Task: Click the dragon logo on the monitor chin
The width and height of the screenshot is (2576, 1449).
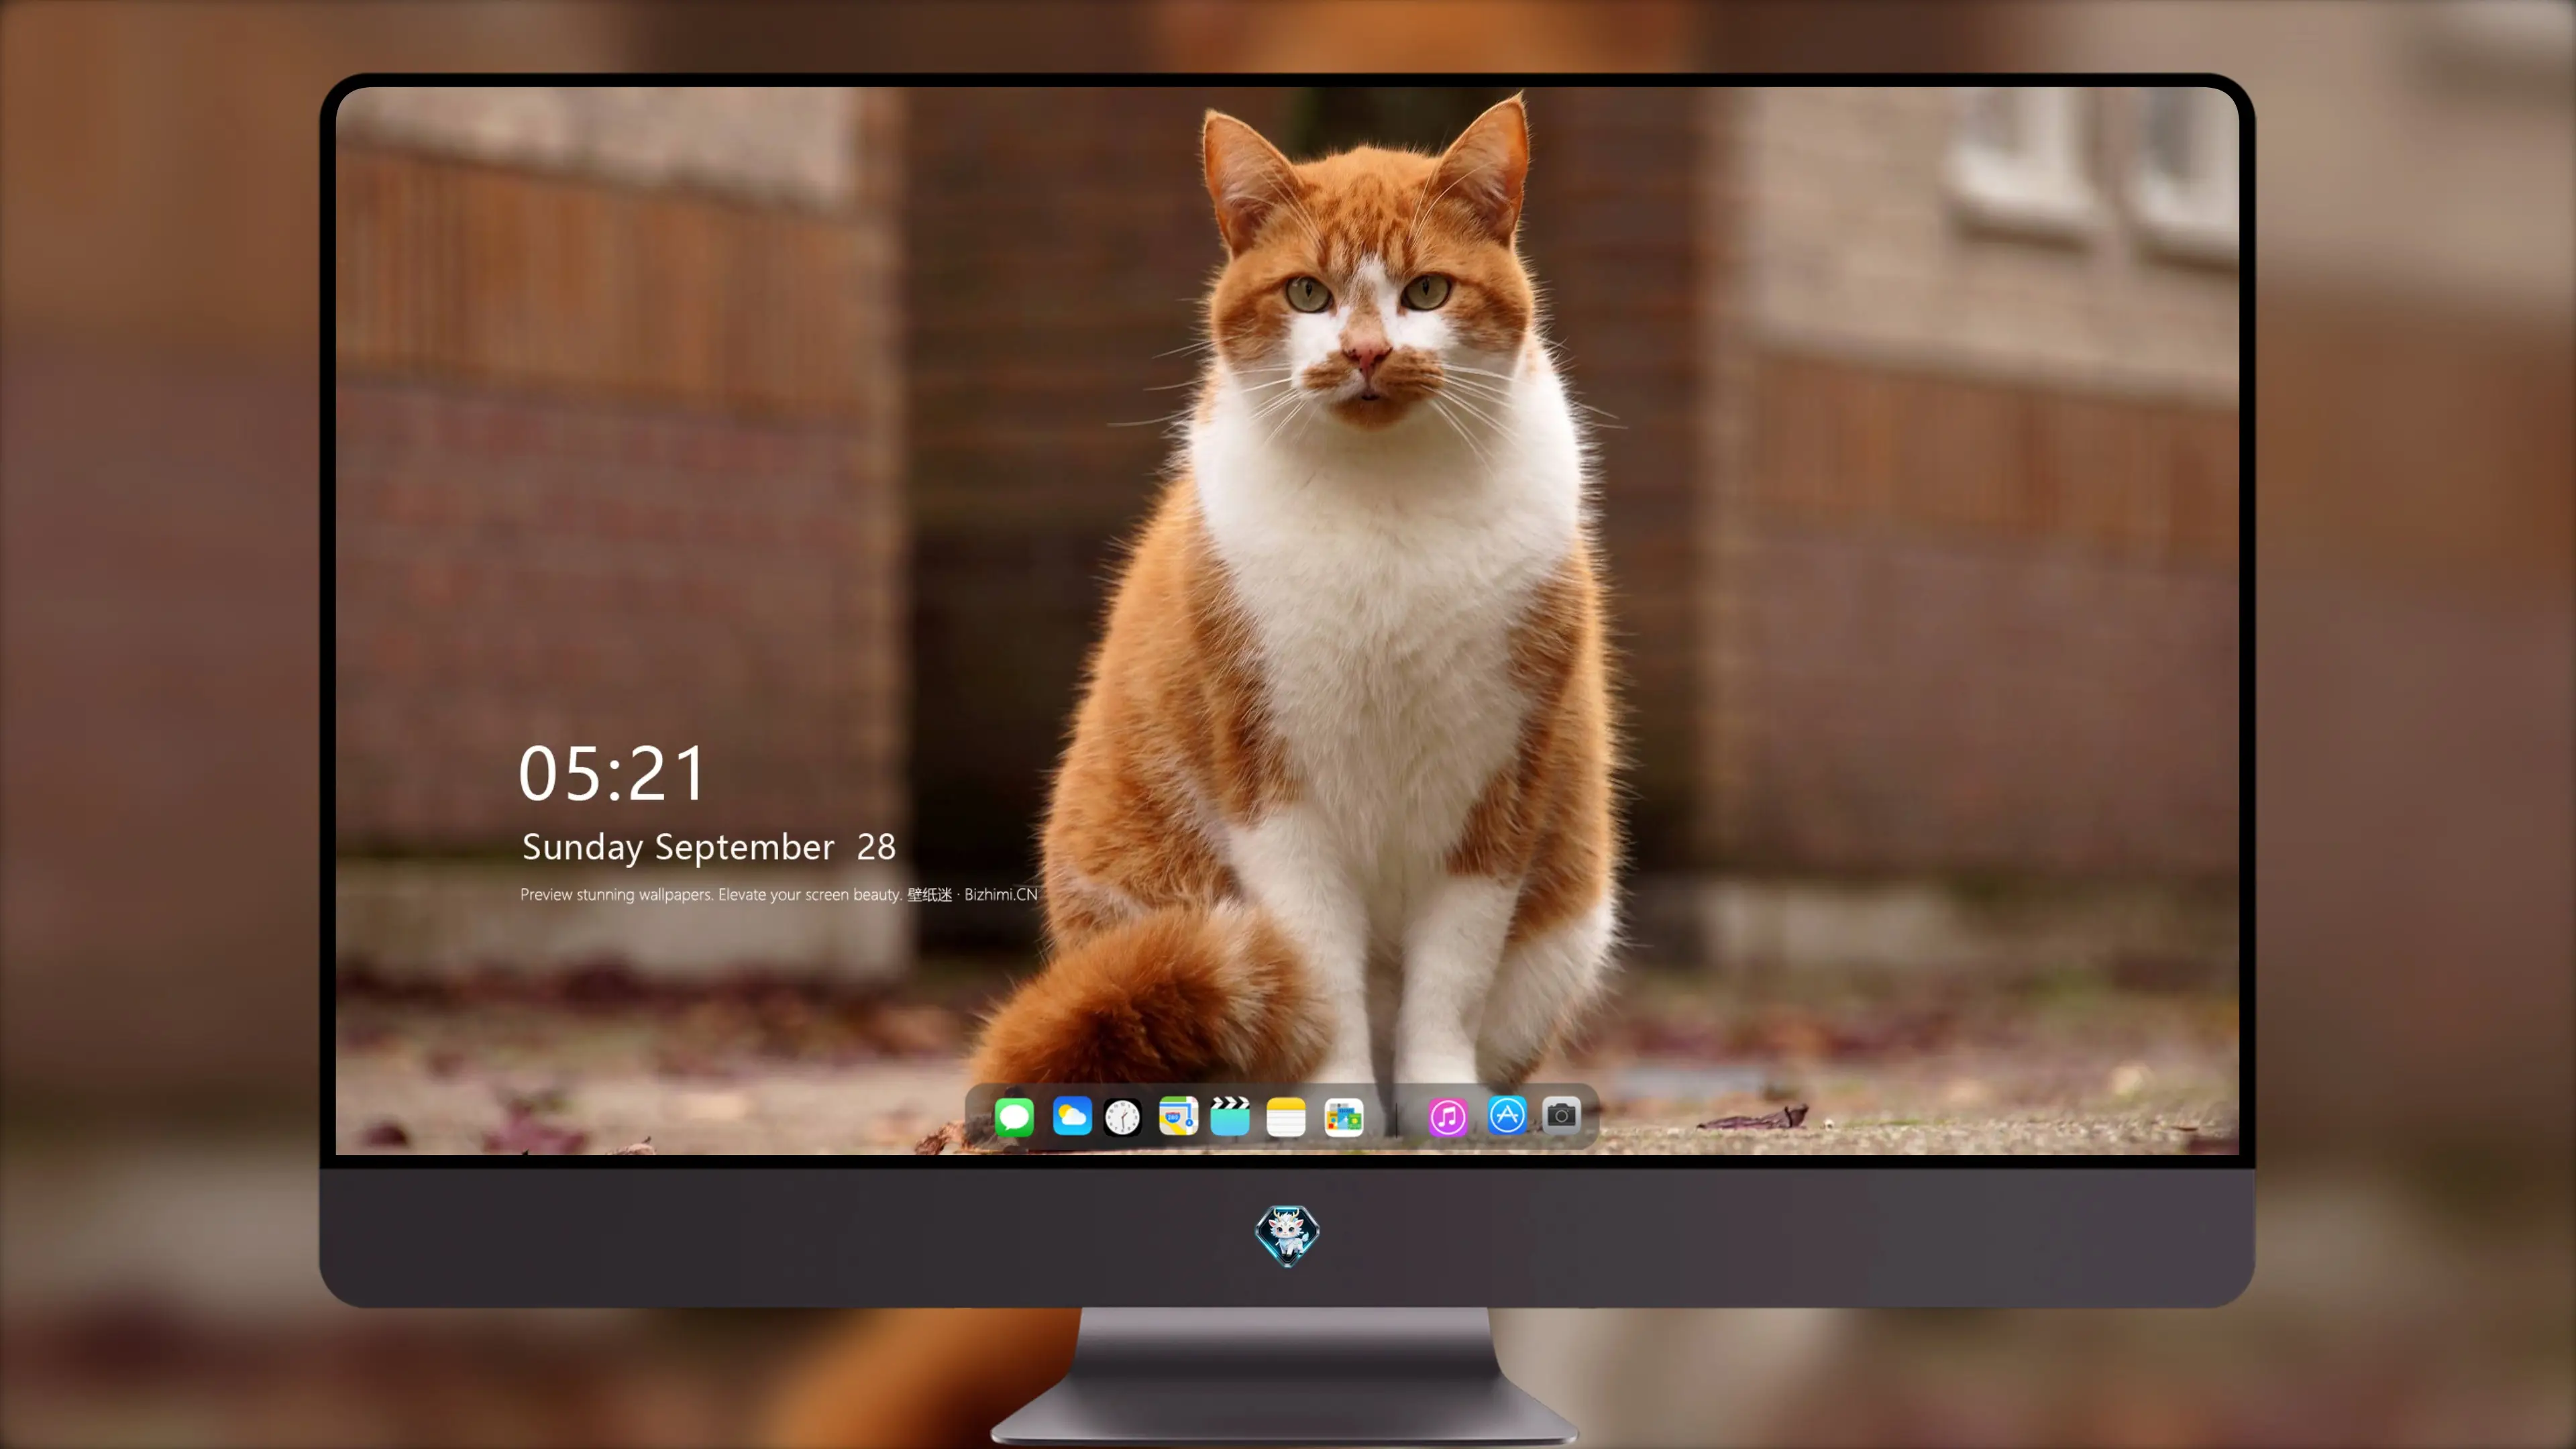Action: (x=1287, y=1236)
